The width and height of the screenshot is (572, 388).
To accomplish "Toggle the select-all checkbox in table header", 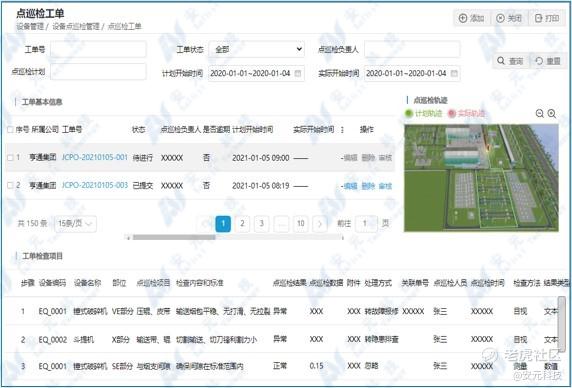I will 10,129.
